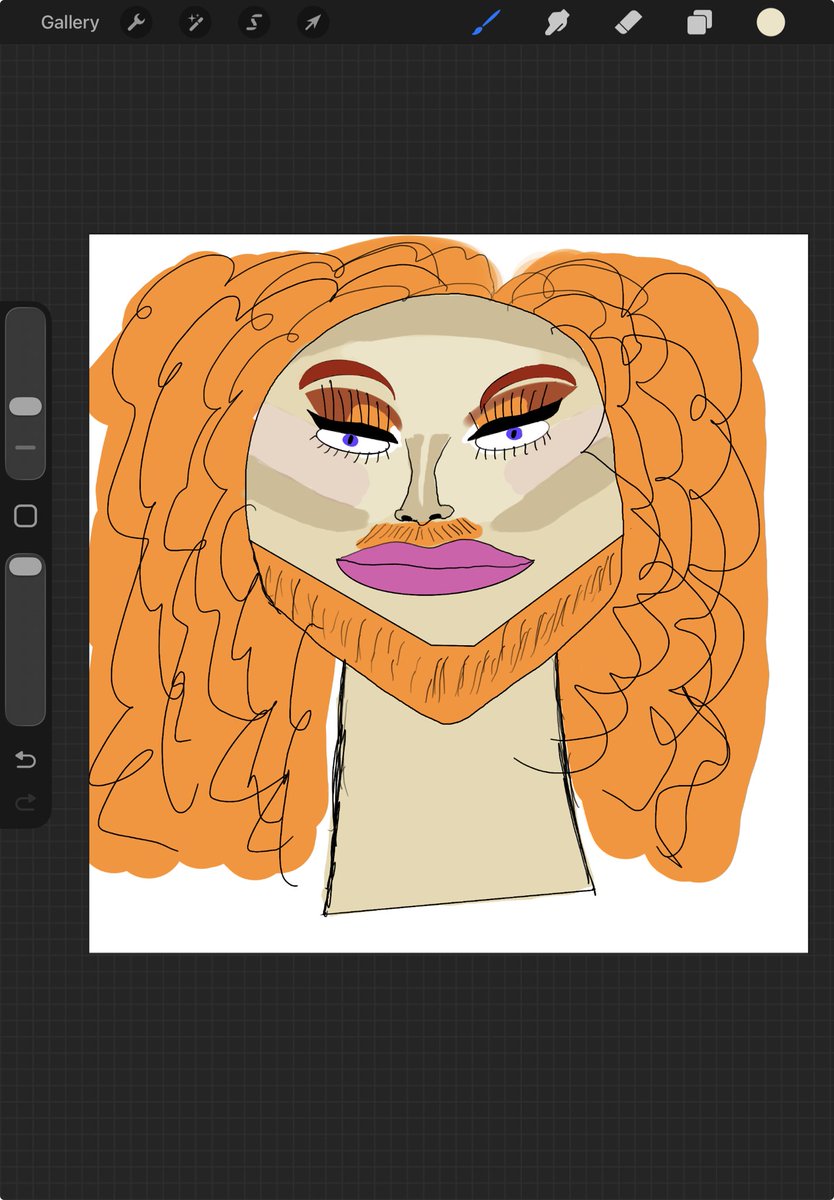Open the active color picker swatch
Image resolution: width=834 pixels, height=1200 pixels.
[x=771, y=22]
